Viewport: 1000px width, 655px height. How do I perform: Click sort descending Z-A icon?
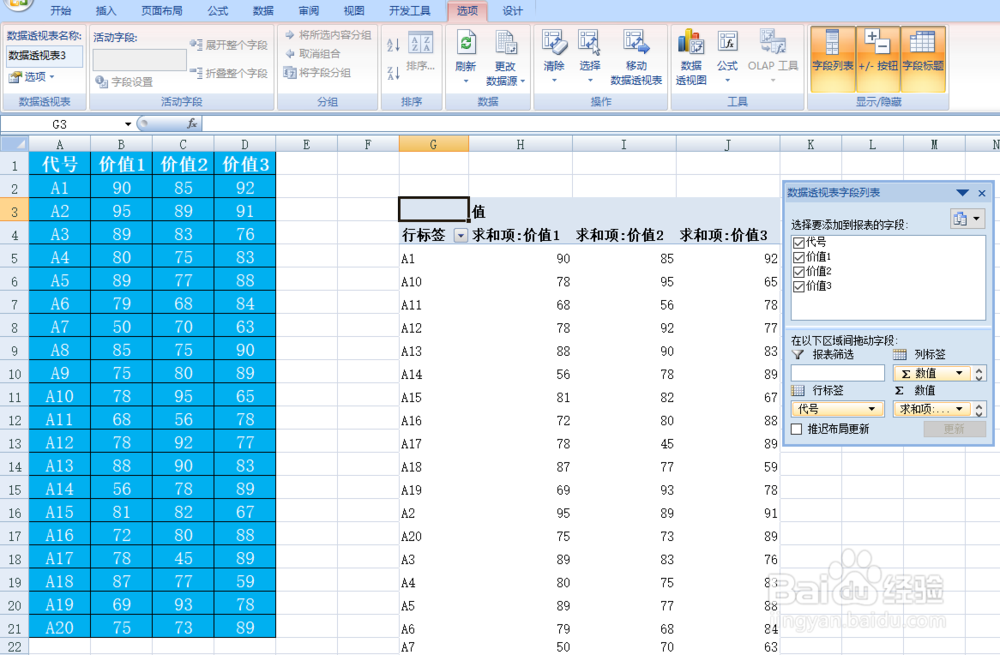tap(393, 73)
